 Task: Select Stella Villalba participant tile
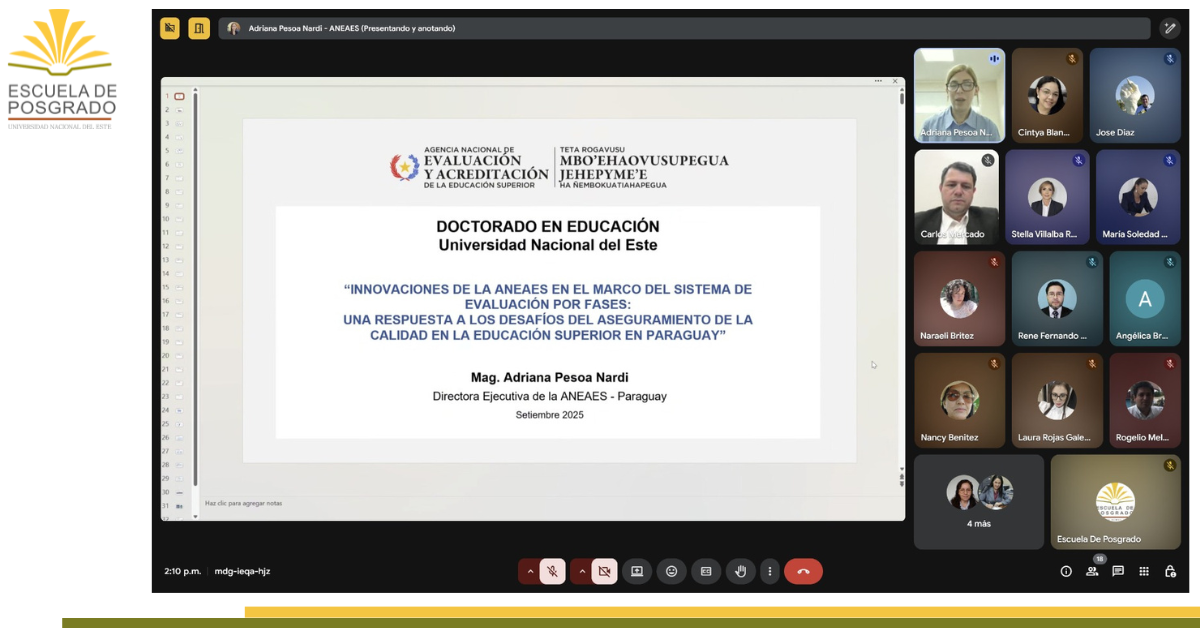click(x=1047, y=197)
